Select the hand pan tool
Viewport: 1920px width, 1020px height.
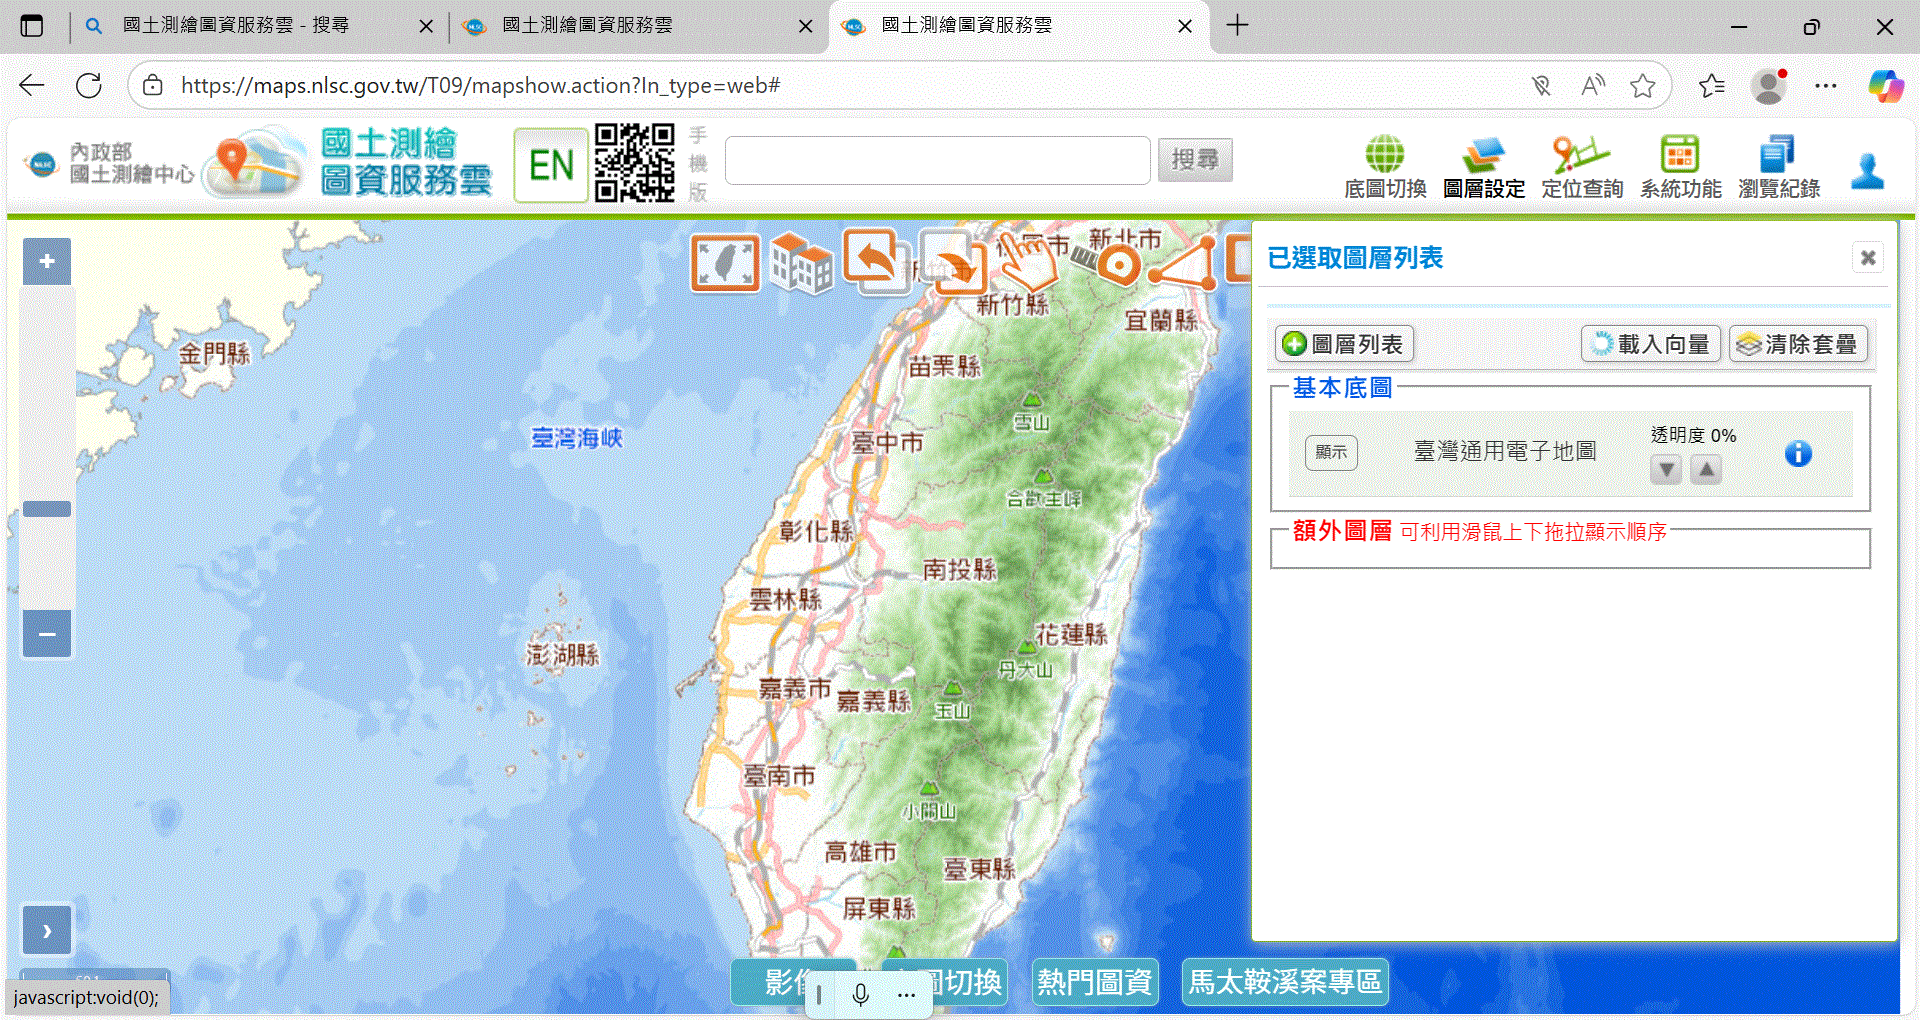tap(1028, 261)
